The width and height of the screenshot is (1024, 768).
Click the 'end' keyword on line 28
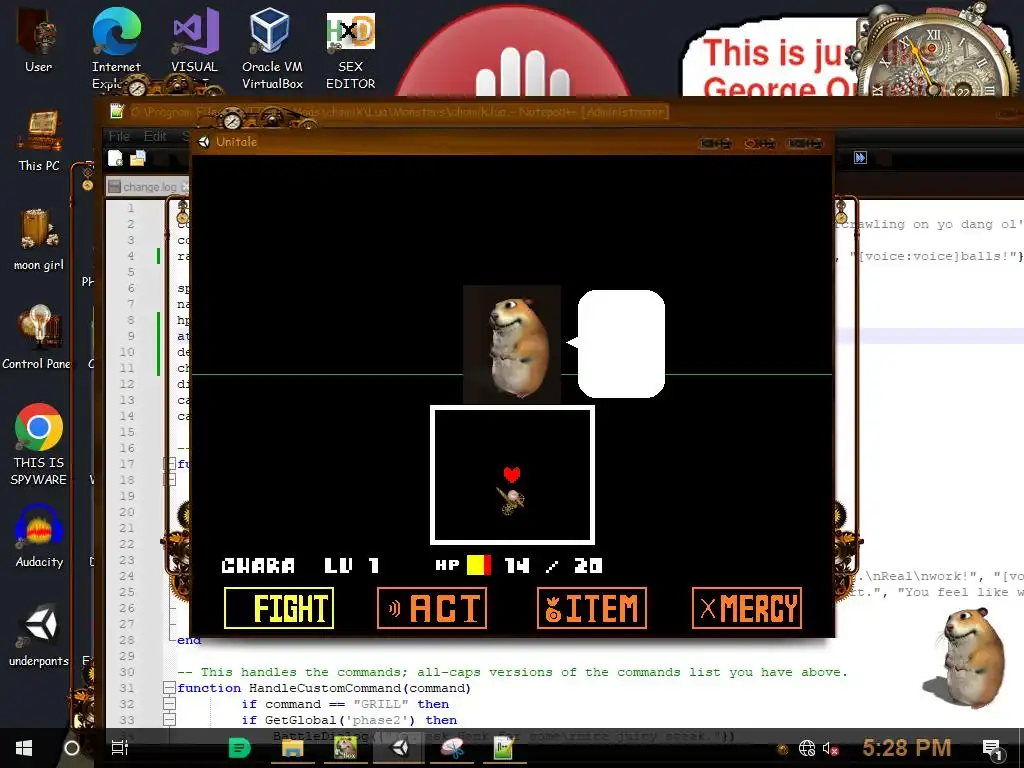(x=189, y=640)
